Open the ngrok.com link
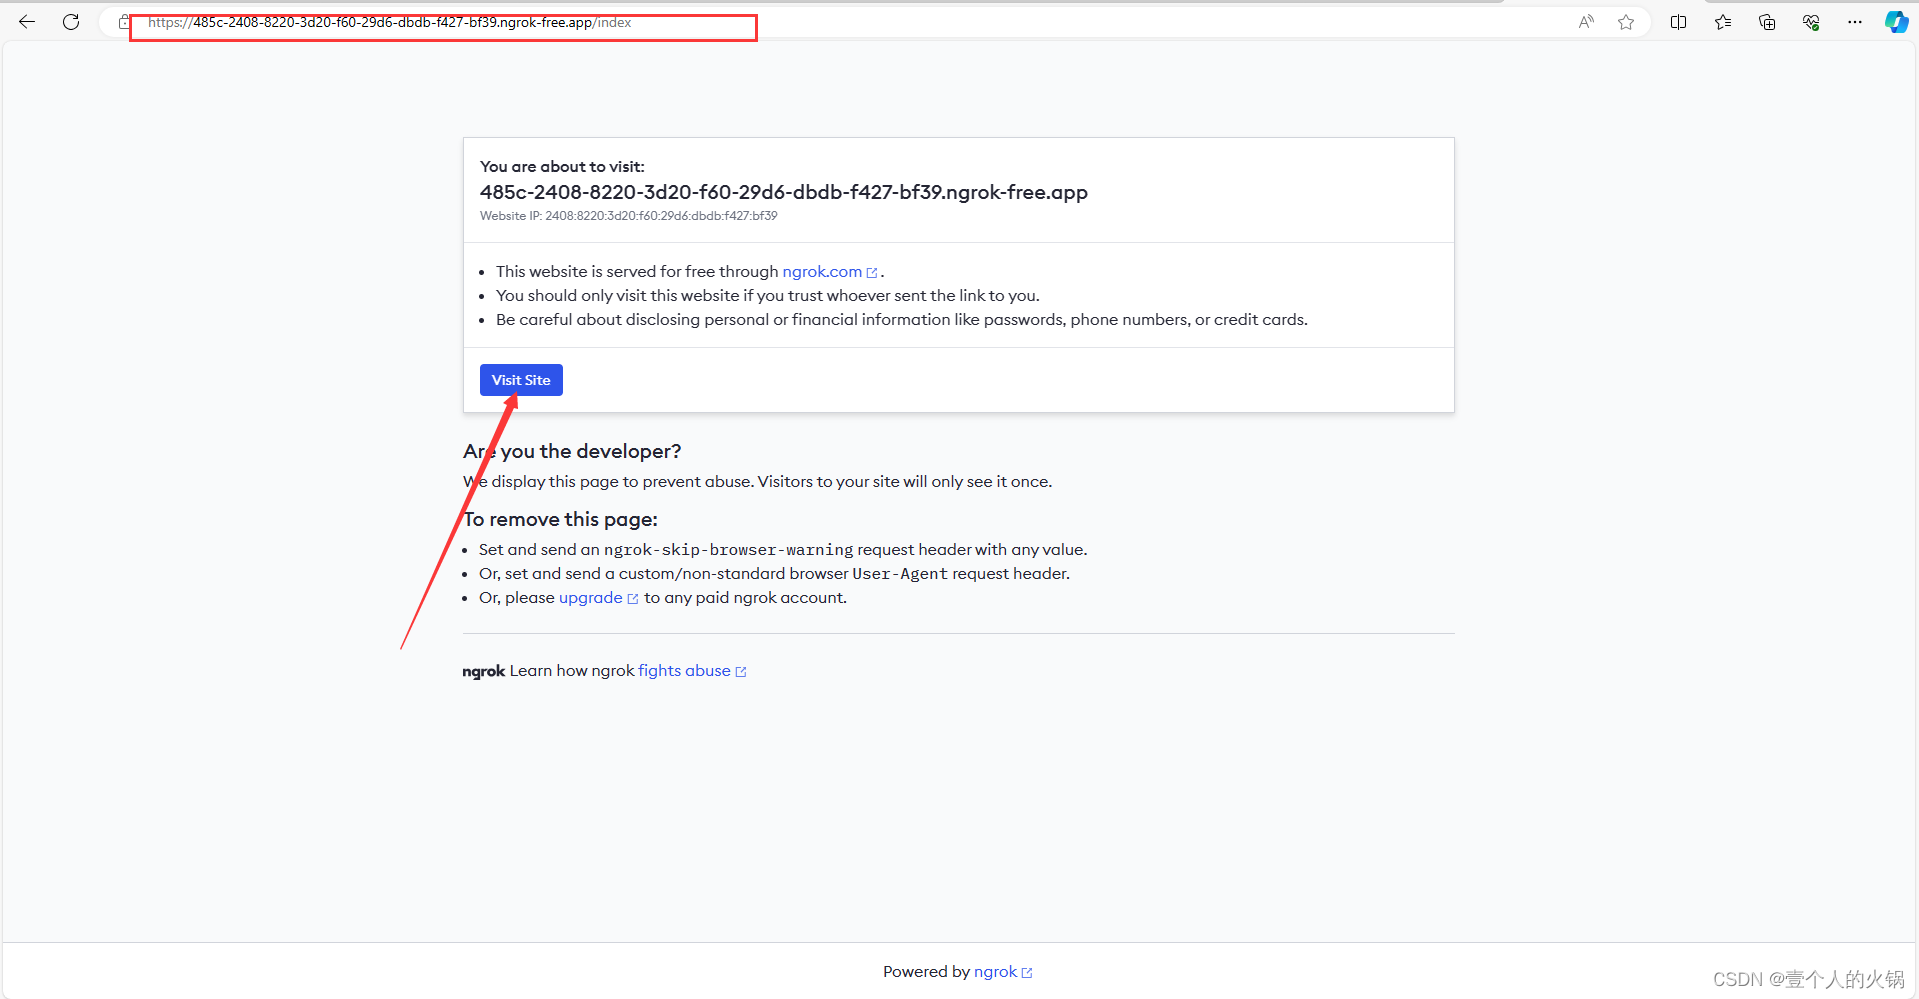This screenshot has height=999, width=1919. [x=822, y=272]
